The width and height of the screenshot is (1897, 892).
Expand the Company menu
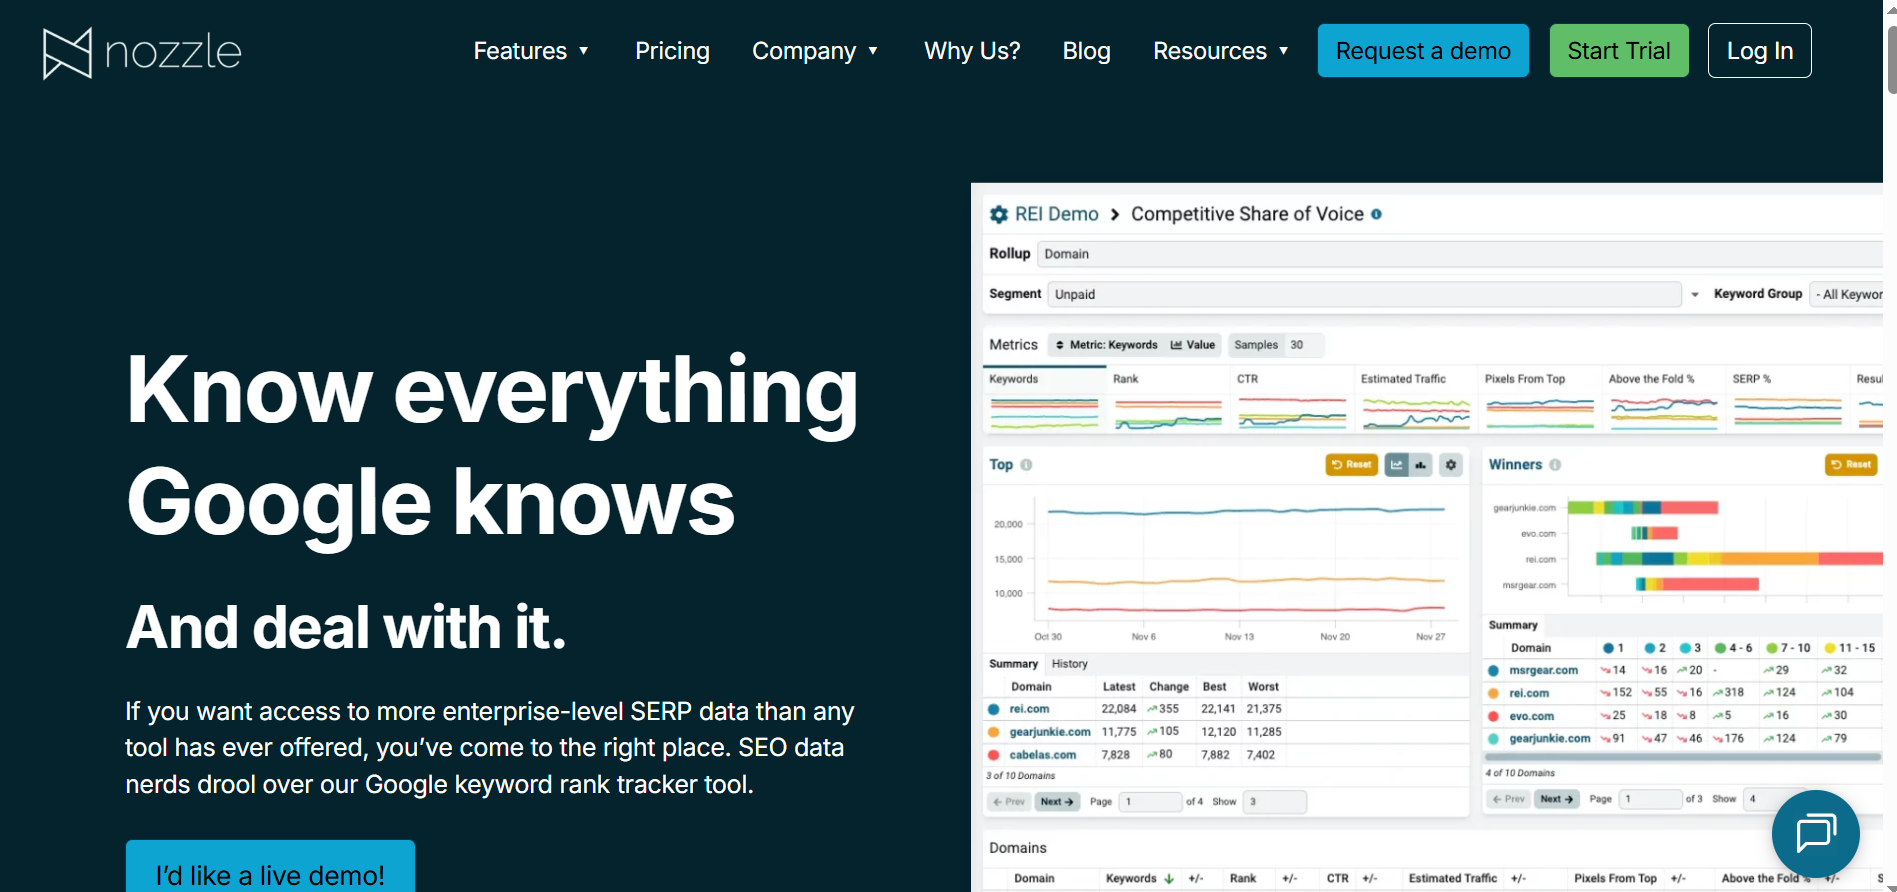point(815,51)
